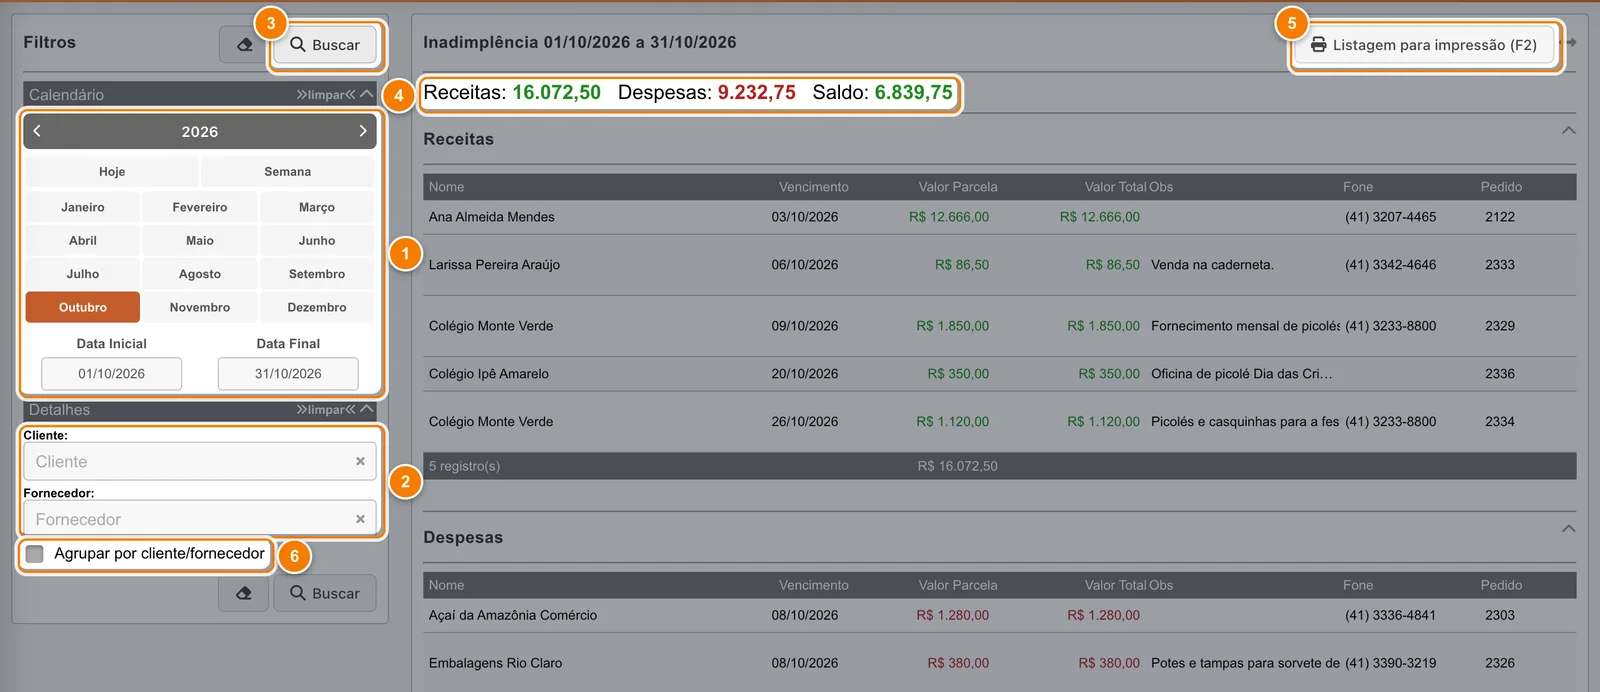Clear the Cliente field with its x icon
1600x692 pixels.
360,462
